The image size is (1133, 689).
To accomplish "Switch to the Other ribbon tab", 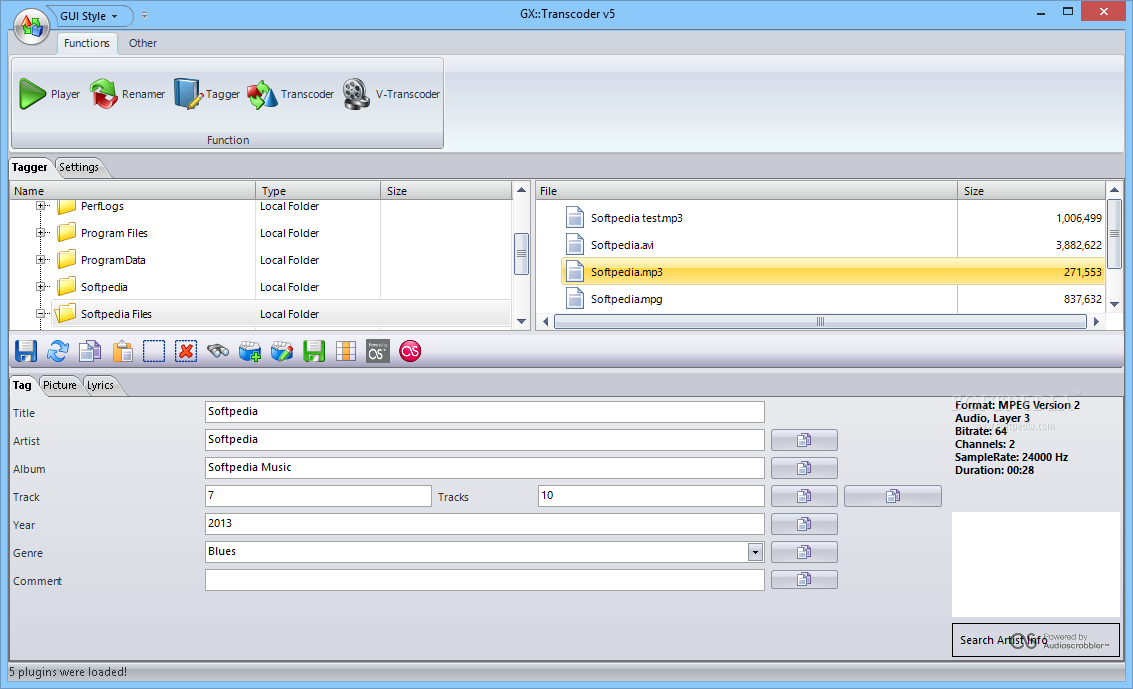I will (143, 43).
